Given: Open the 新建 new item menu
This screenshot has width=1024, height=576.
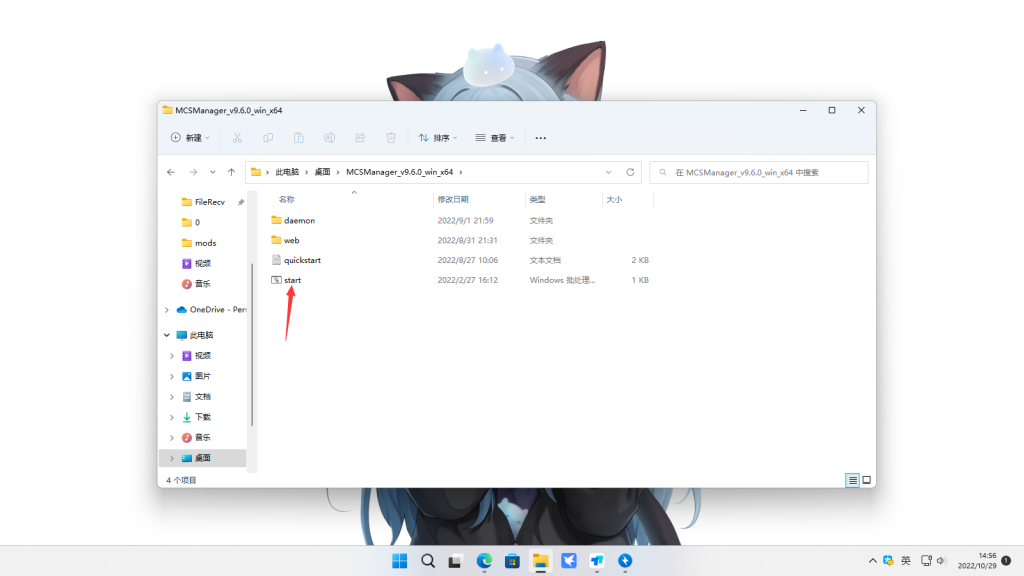Looking at the screenshot, I should (x=190, y=138).
